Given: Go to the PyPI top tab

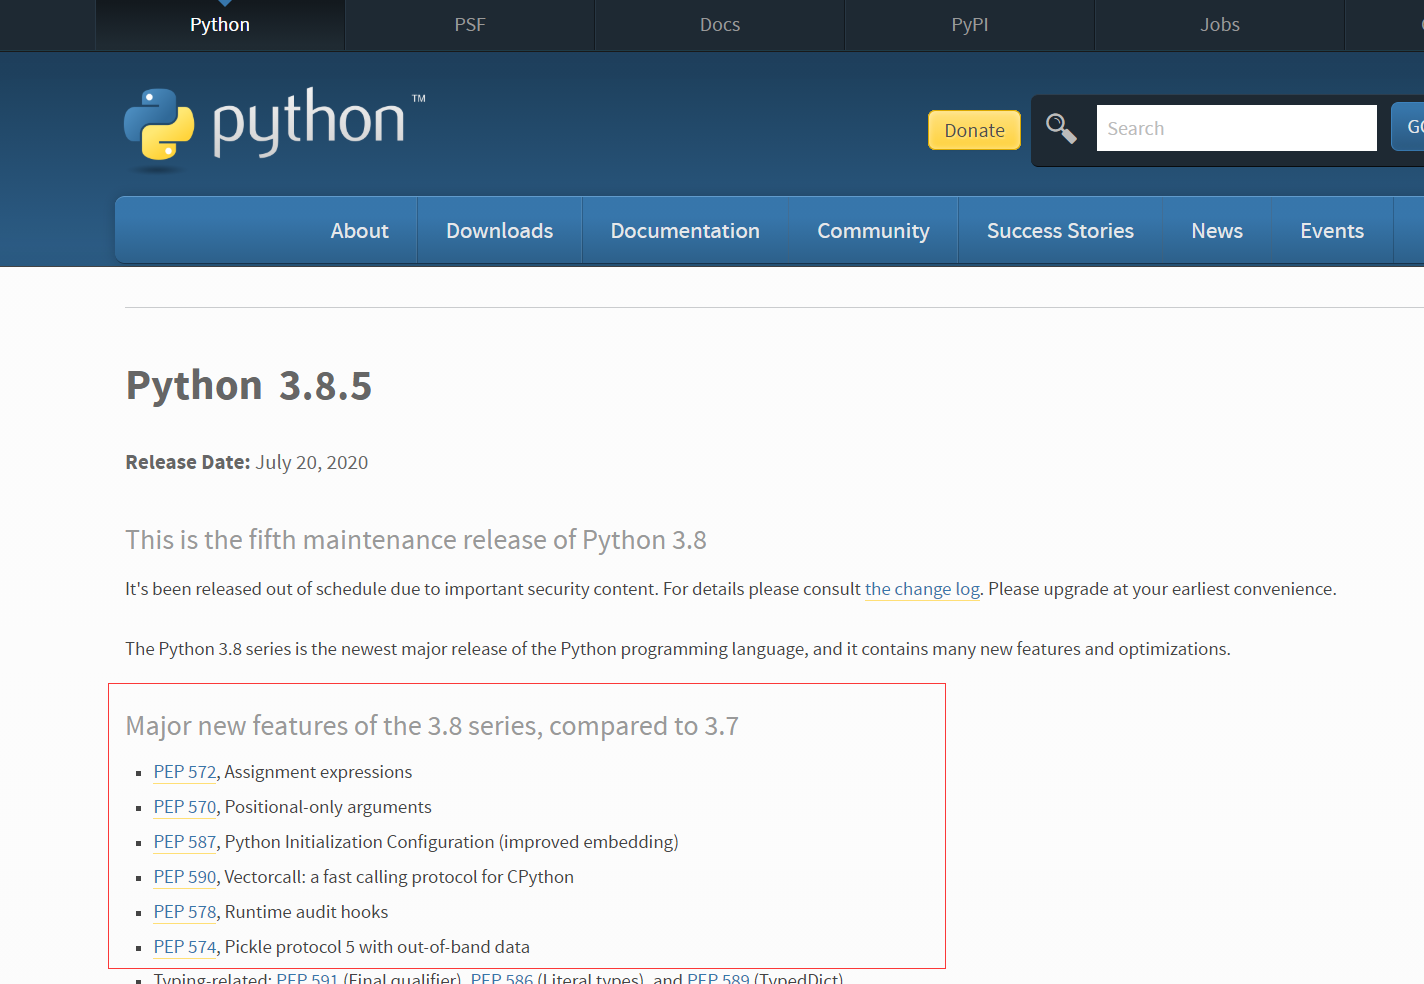Looking at the screenshot, I should click(970, 25).
